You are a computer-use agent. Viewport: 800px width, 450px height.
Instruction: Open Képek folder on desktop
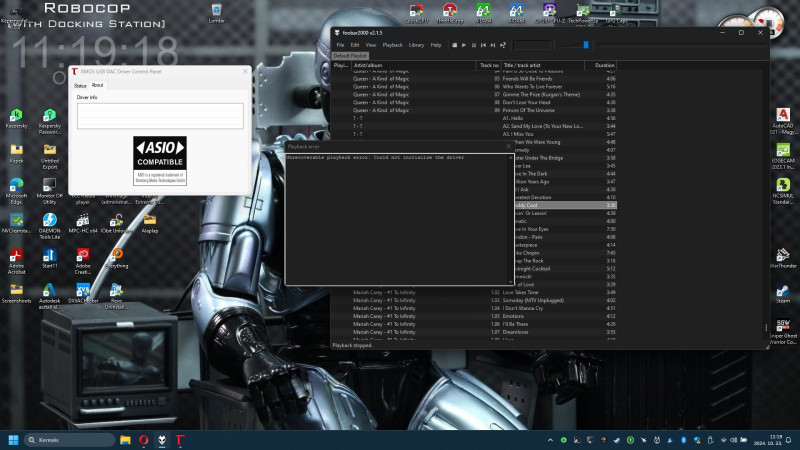click(16, 153)
